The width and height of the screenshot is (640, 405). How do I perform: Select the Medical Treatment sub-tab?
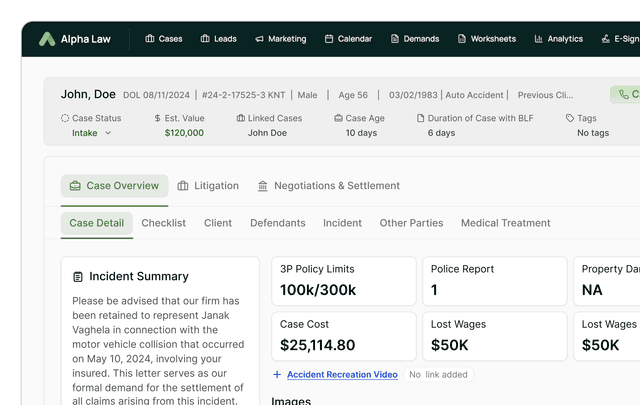pyautogui.click(x=505, y=223)
